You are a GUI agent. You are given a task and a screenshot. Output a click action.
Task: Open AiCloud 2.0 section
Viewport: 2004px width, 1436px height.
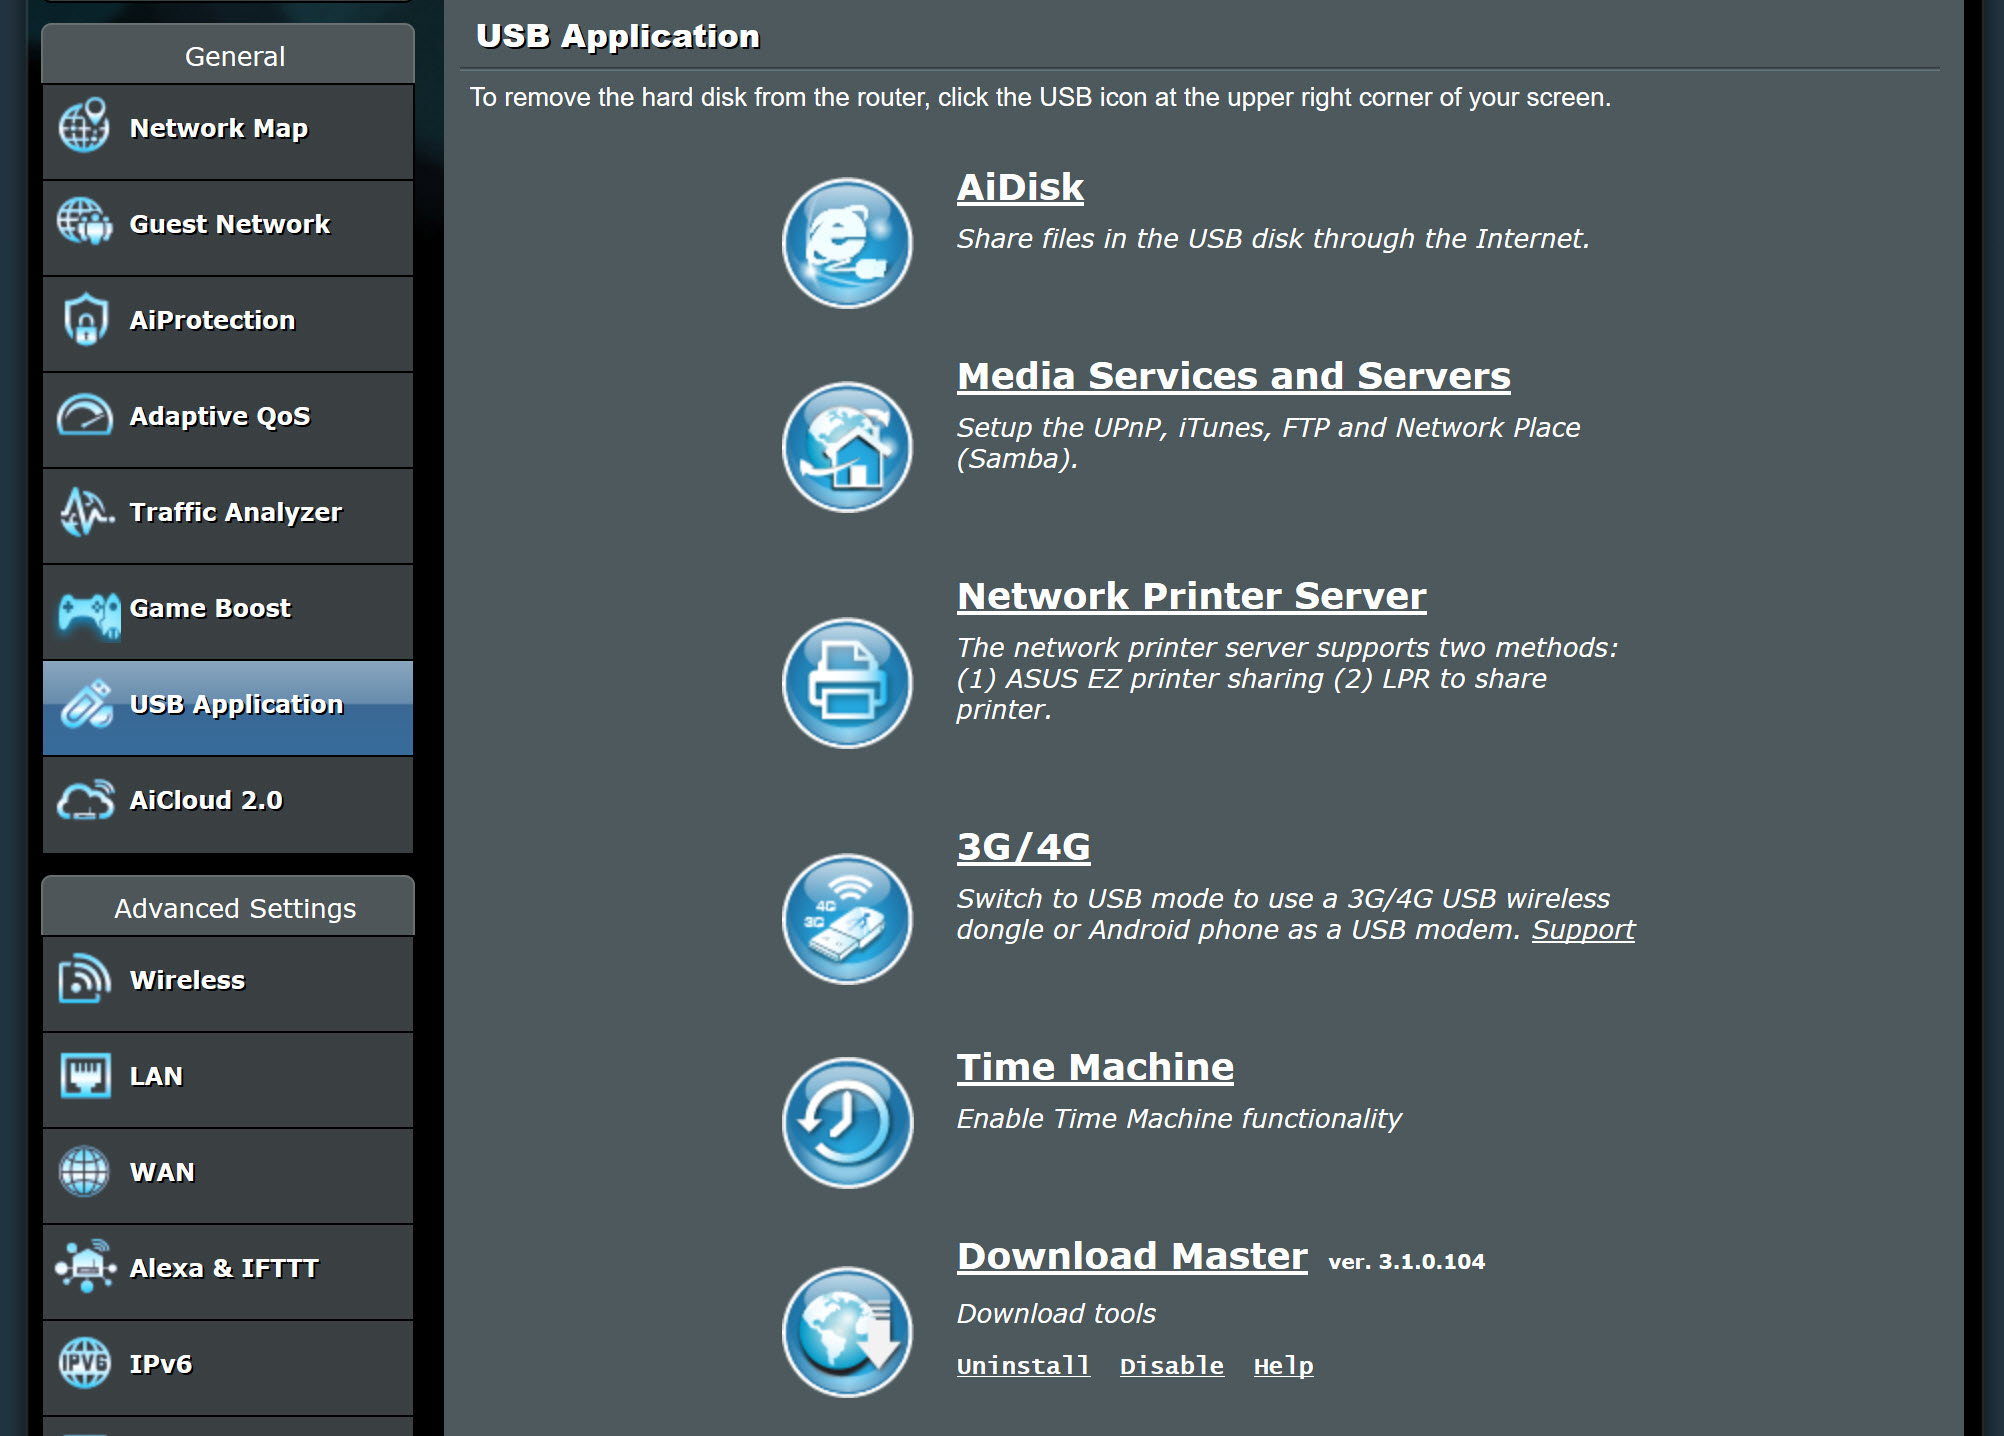[x=228, y=804]
